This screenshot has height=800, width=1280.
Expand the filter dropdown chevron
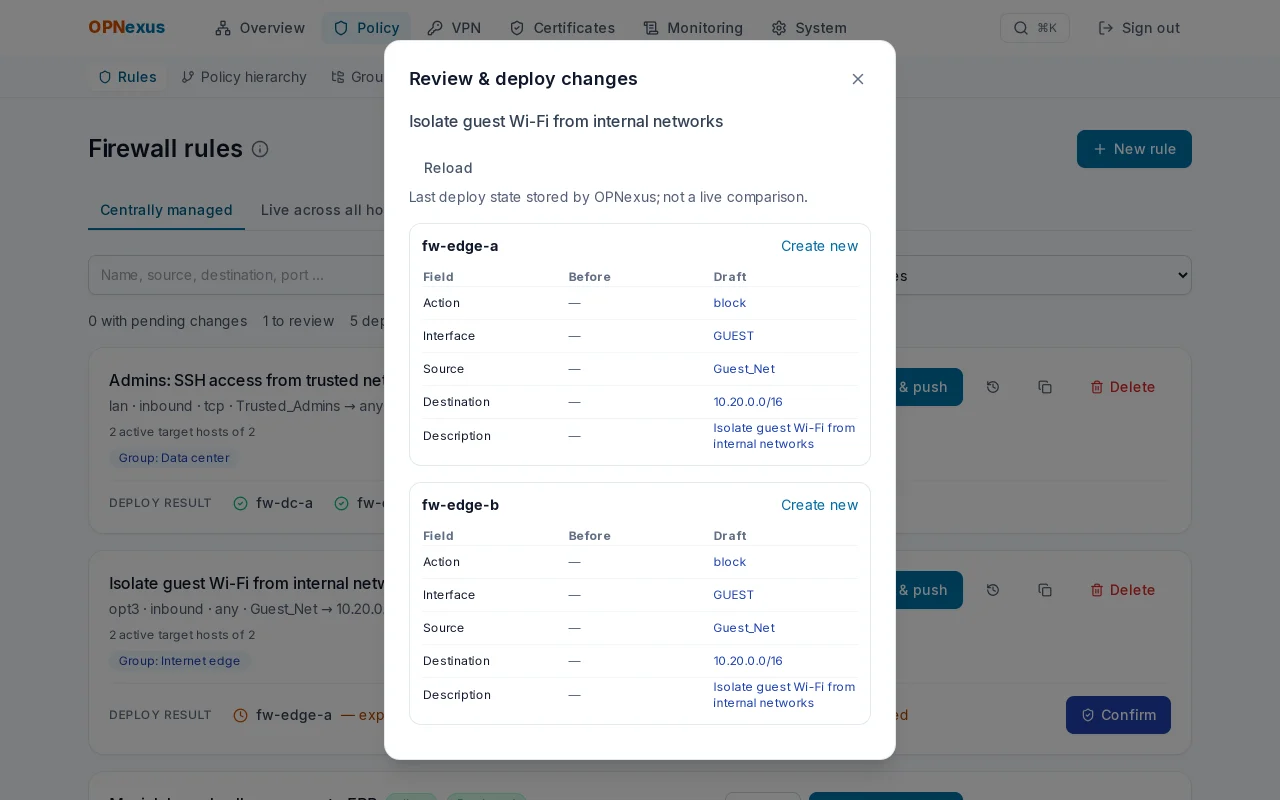click(x=1183, y=275)
